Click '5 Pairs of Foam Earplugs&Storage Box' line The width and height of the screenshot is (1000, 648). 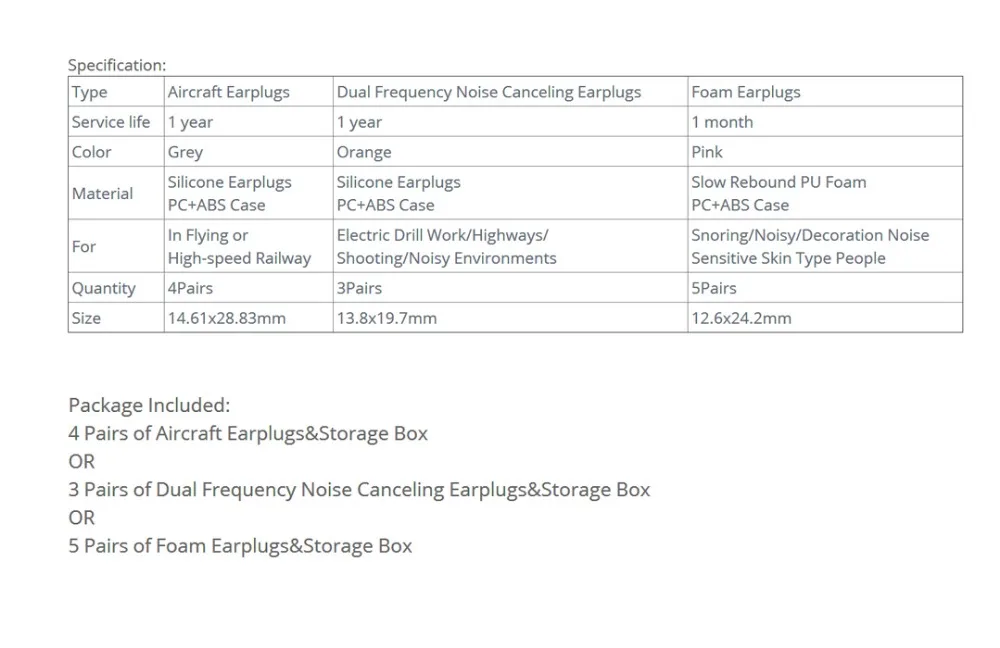tap(240, 546)
